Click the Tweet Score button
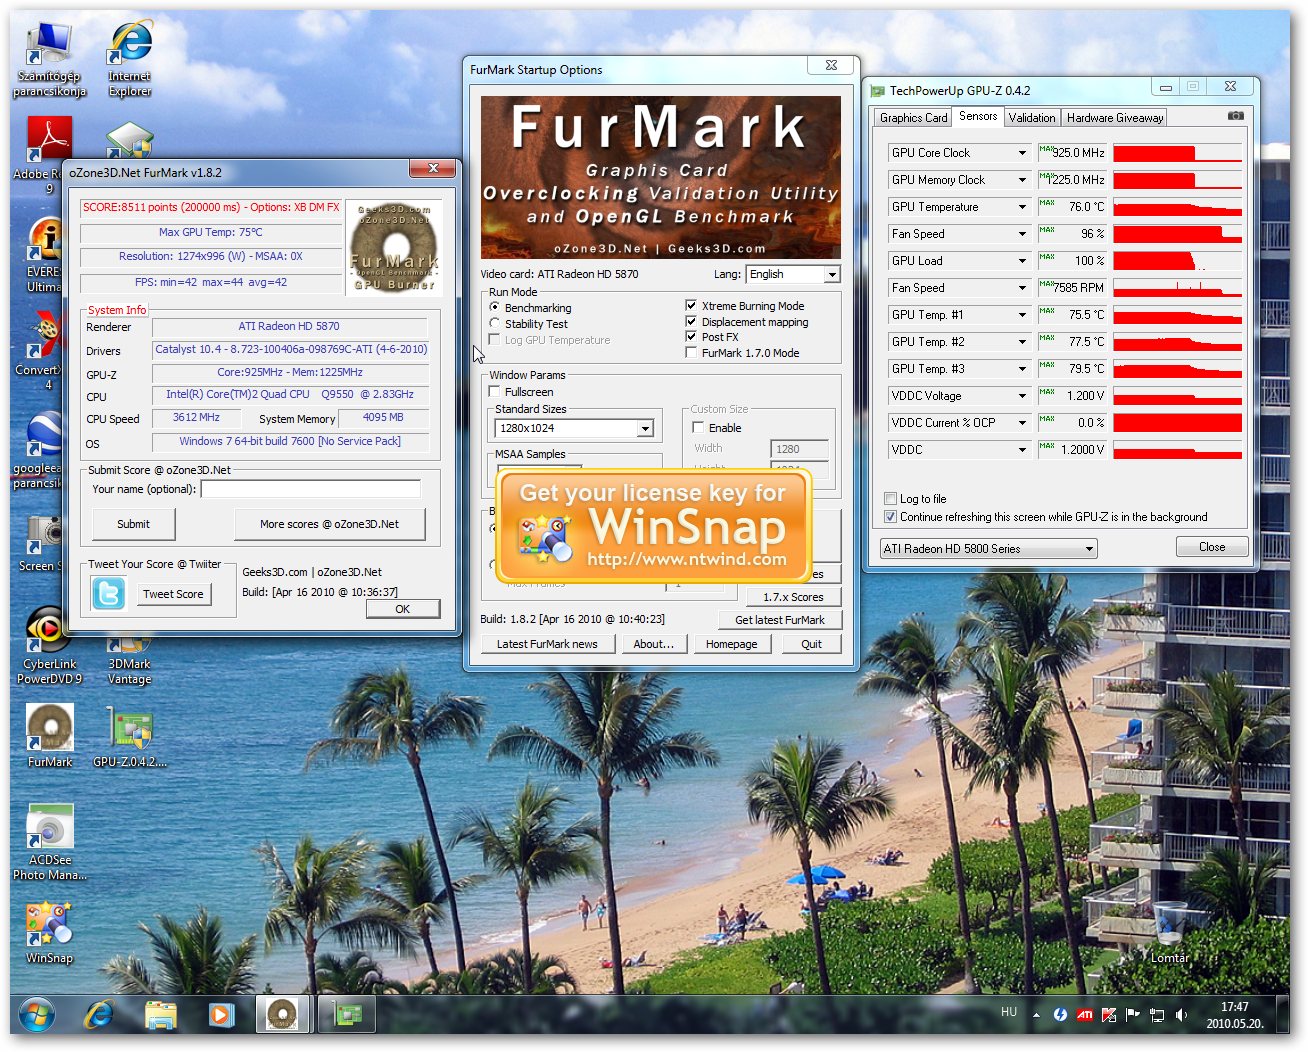The height and width of the screenshot is (1052, 1308). coord(173,594)
